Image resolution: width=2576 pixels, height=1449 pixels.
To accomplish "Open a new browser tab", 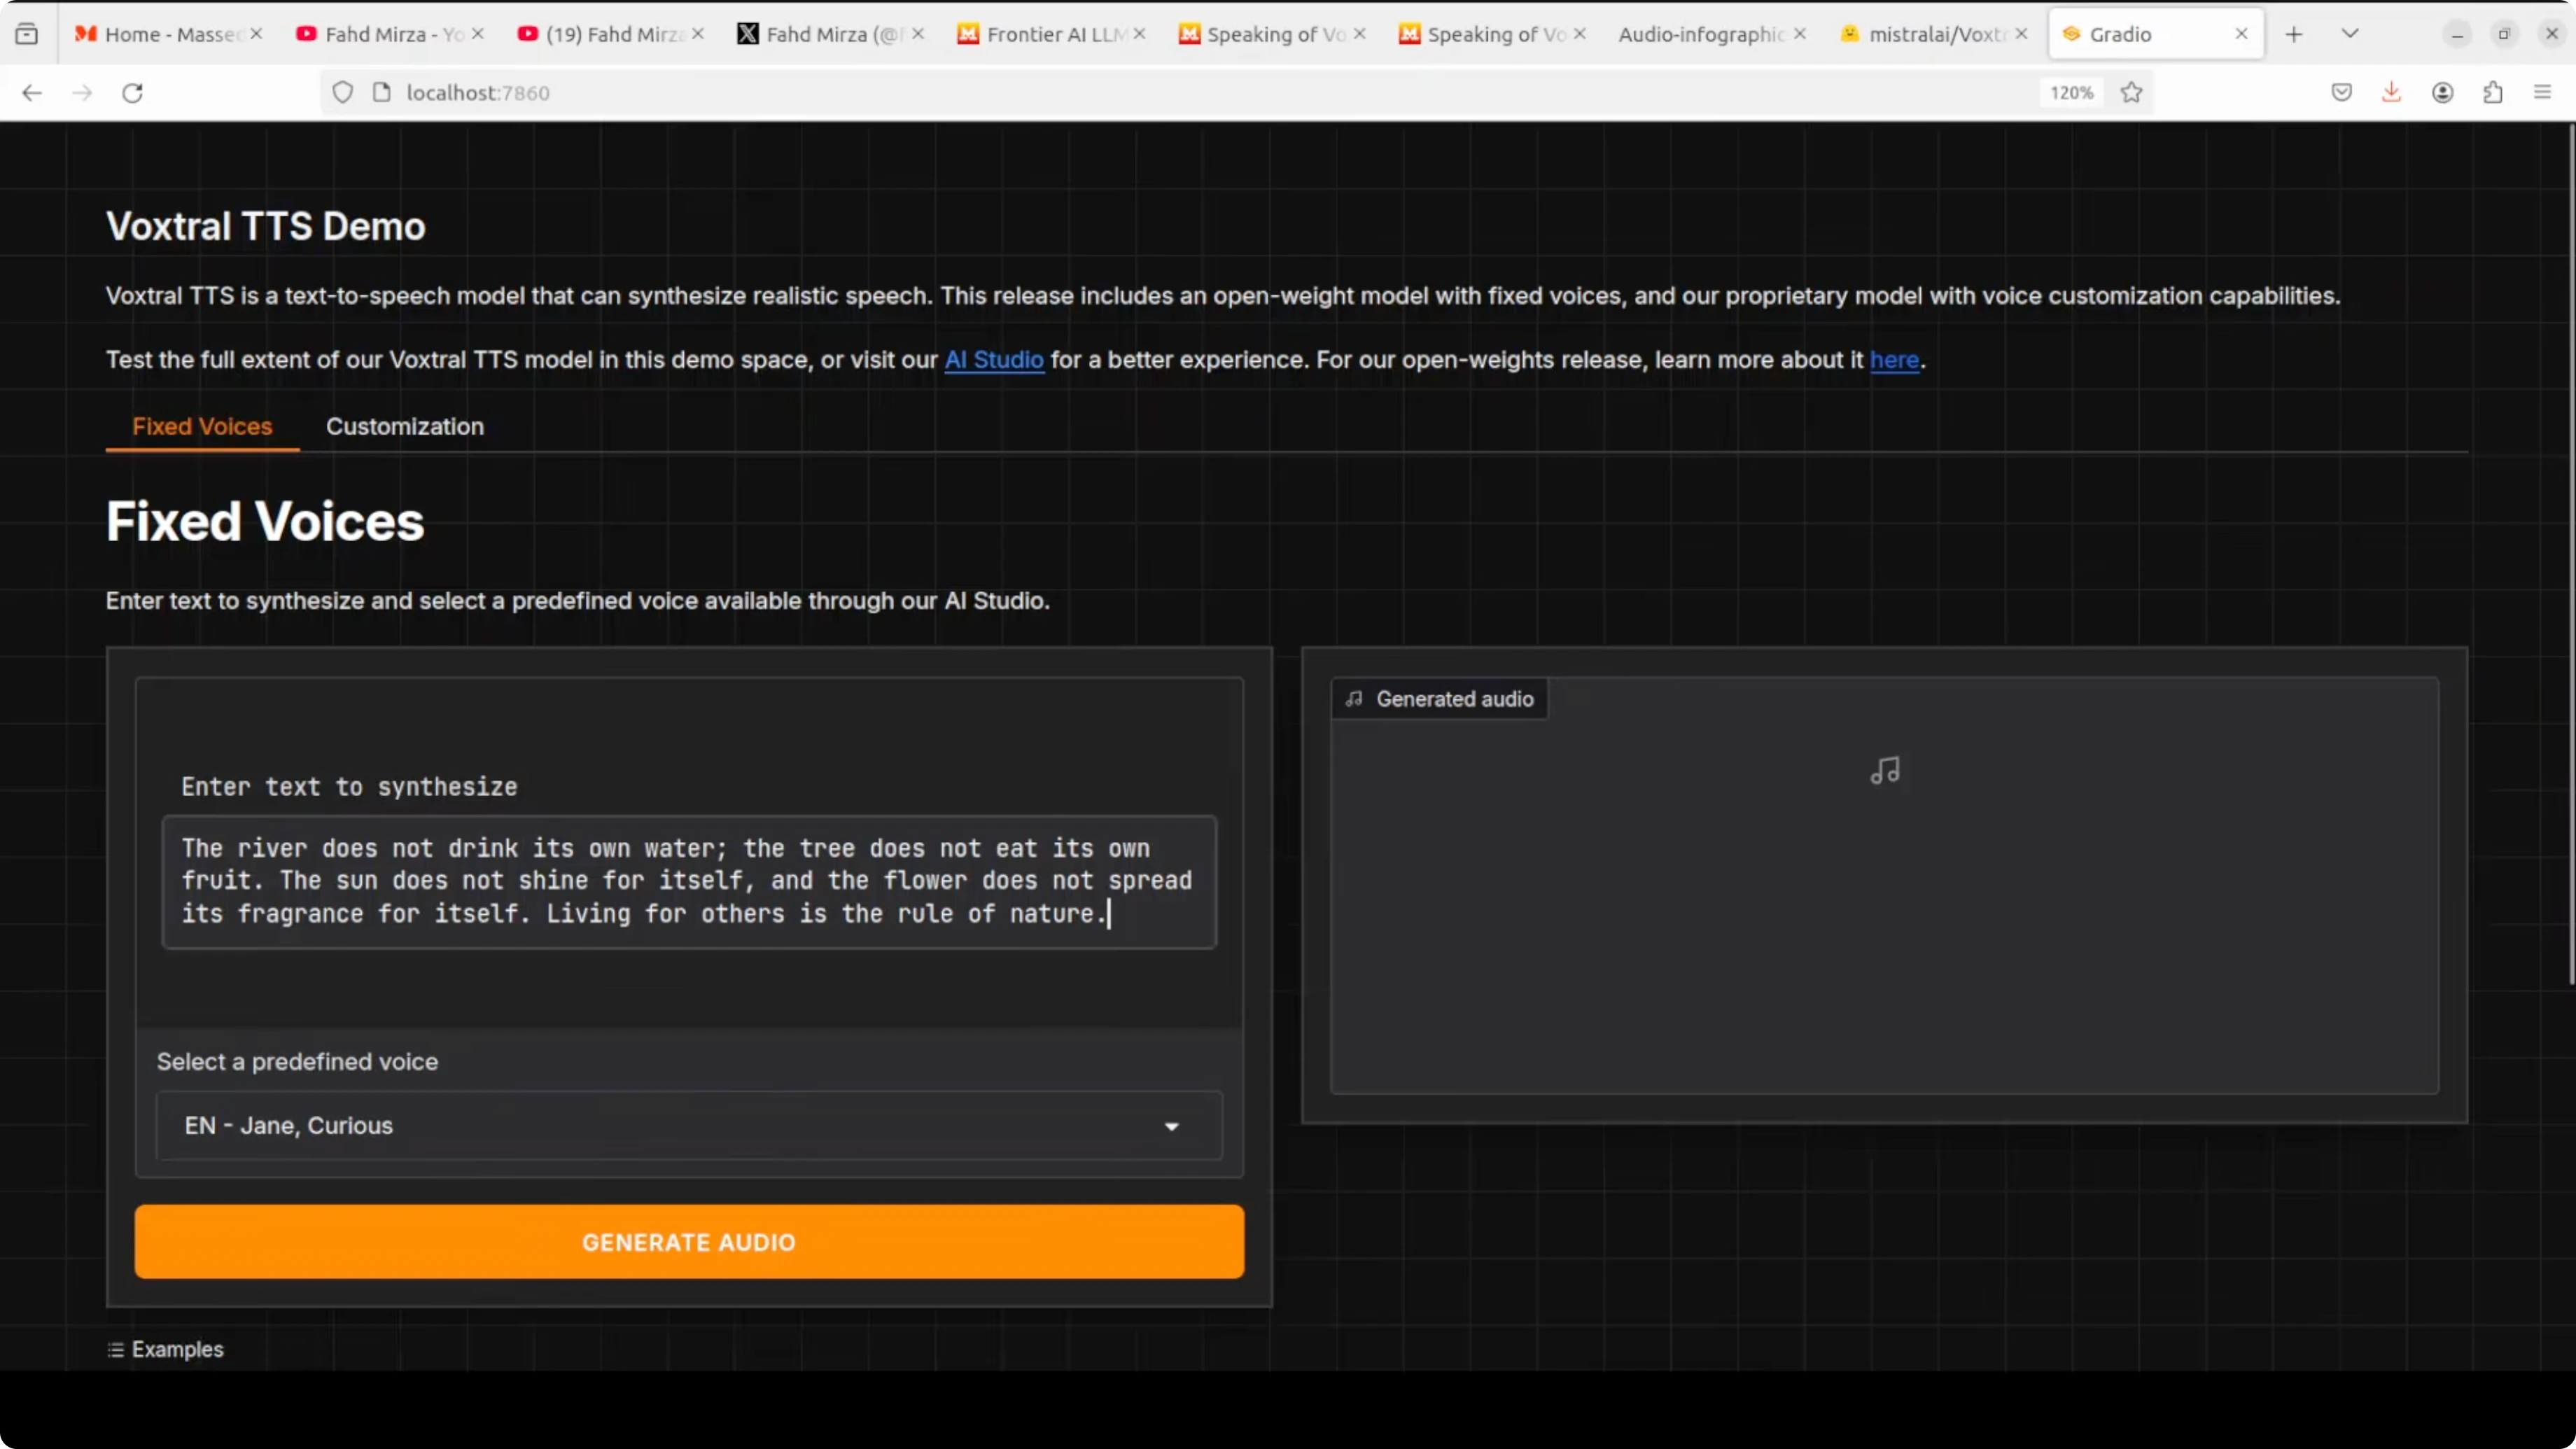I will (2294, 34).
